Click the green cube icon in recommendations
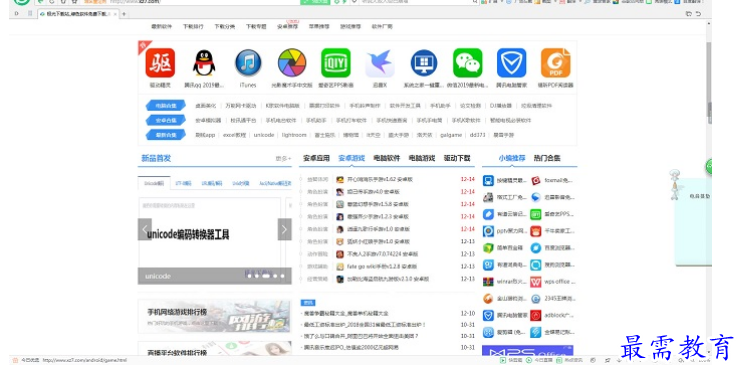Image resolution: width=742 pixels, height=379 pixels. coord(488,248)
